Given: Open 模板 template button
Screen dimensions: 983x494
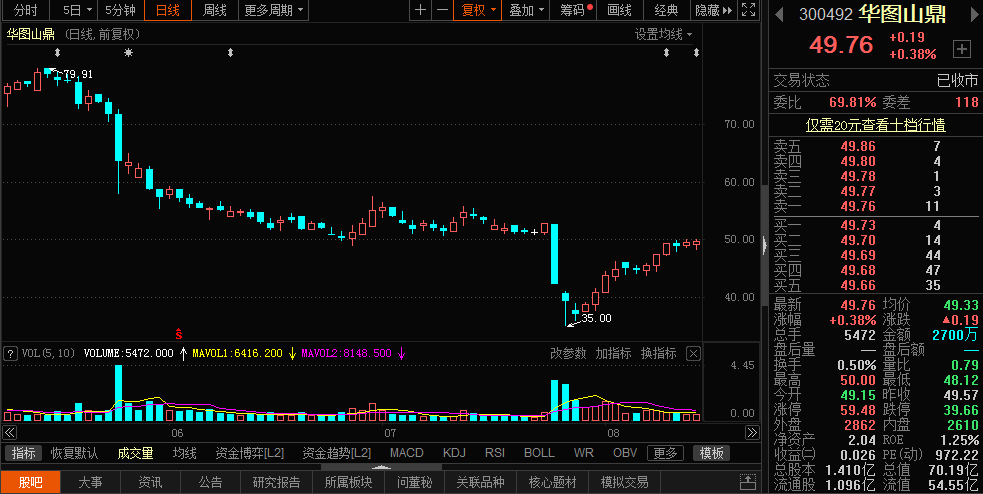Looking at the screenshot, I should 712,453.
